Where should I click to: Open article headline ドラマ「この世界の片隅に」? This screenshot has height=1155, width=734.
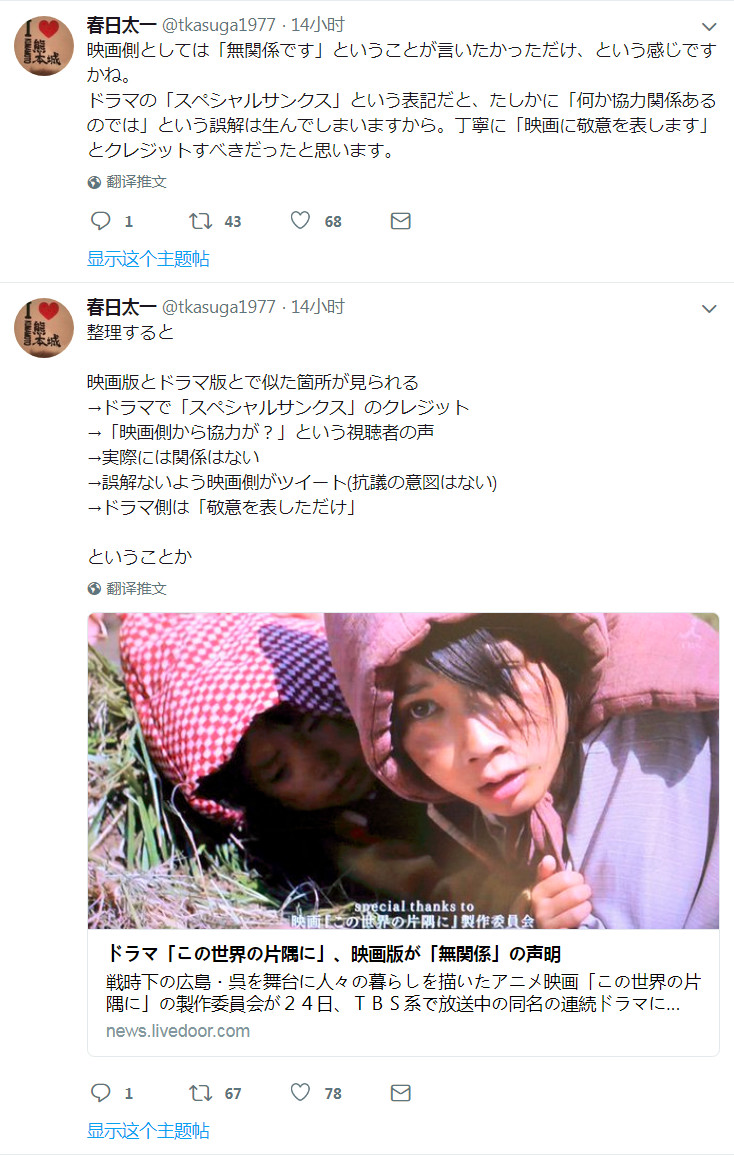click(334, 954)
